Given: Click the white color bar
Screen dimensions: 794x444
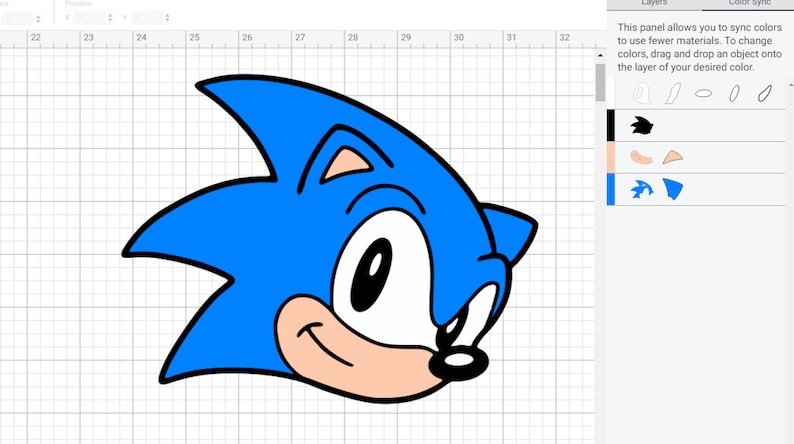Looking at the screenshot, I should coord(611,94).
